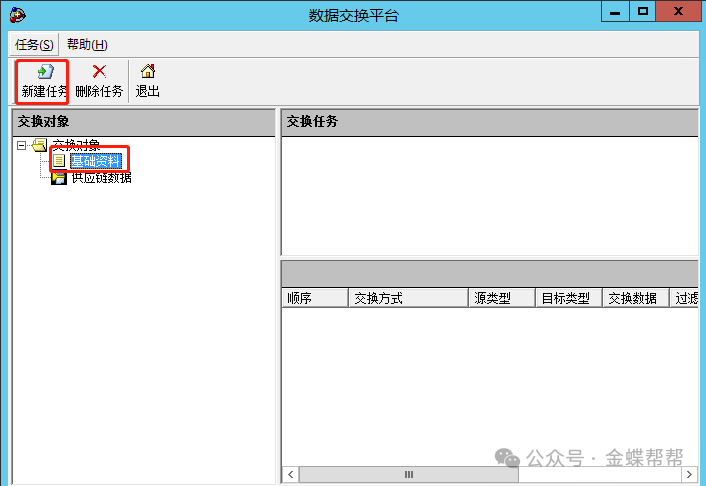Select the 供应链数据 tree item
Image resolution: width=706 pixels, height=486 pixels.
pyautogui.click(x=101, y=178)
